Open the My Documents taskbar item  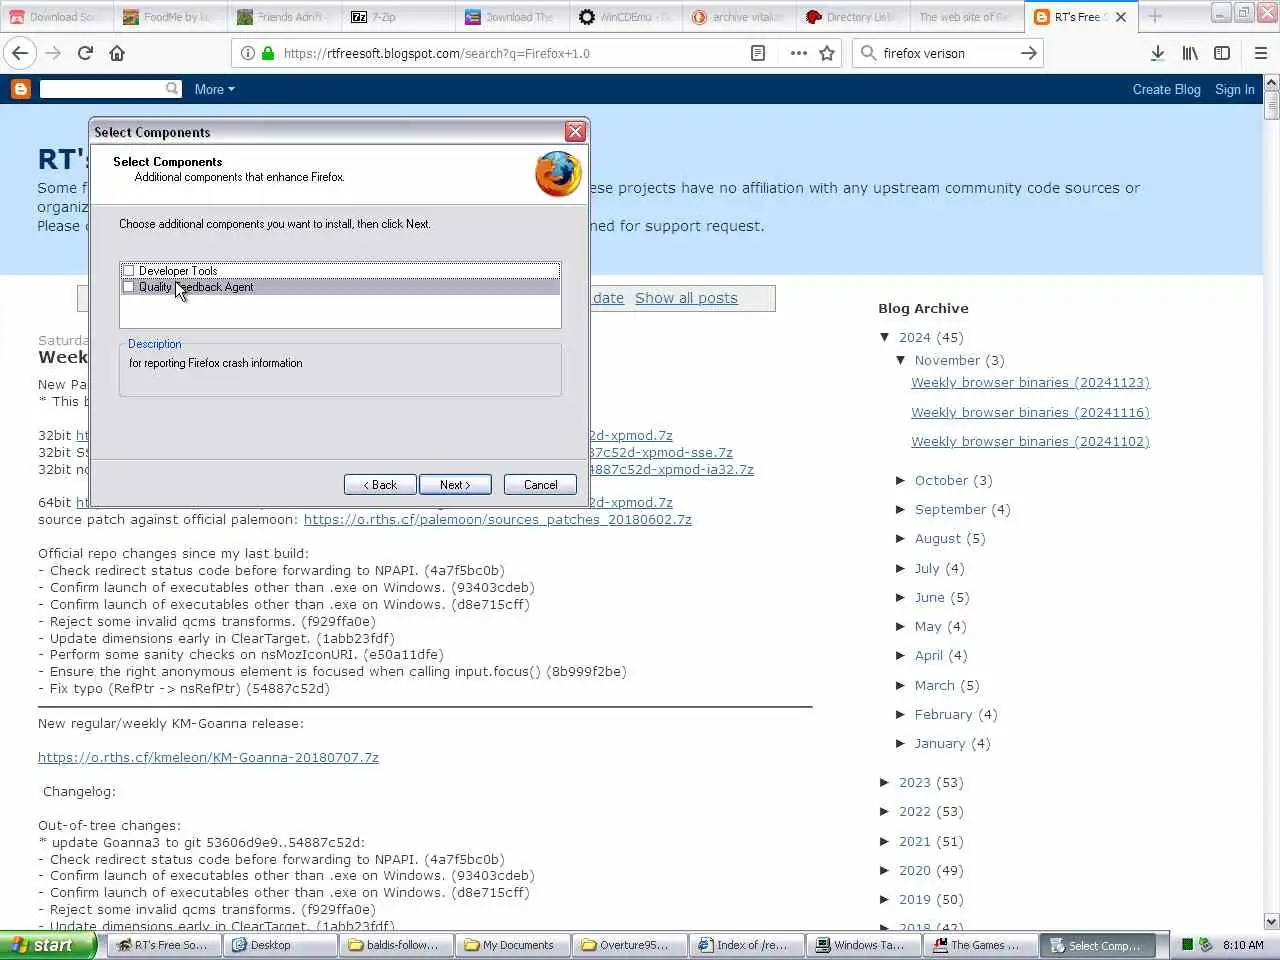(512, 945)
